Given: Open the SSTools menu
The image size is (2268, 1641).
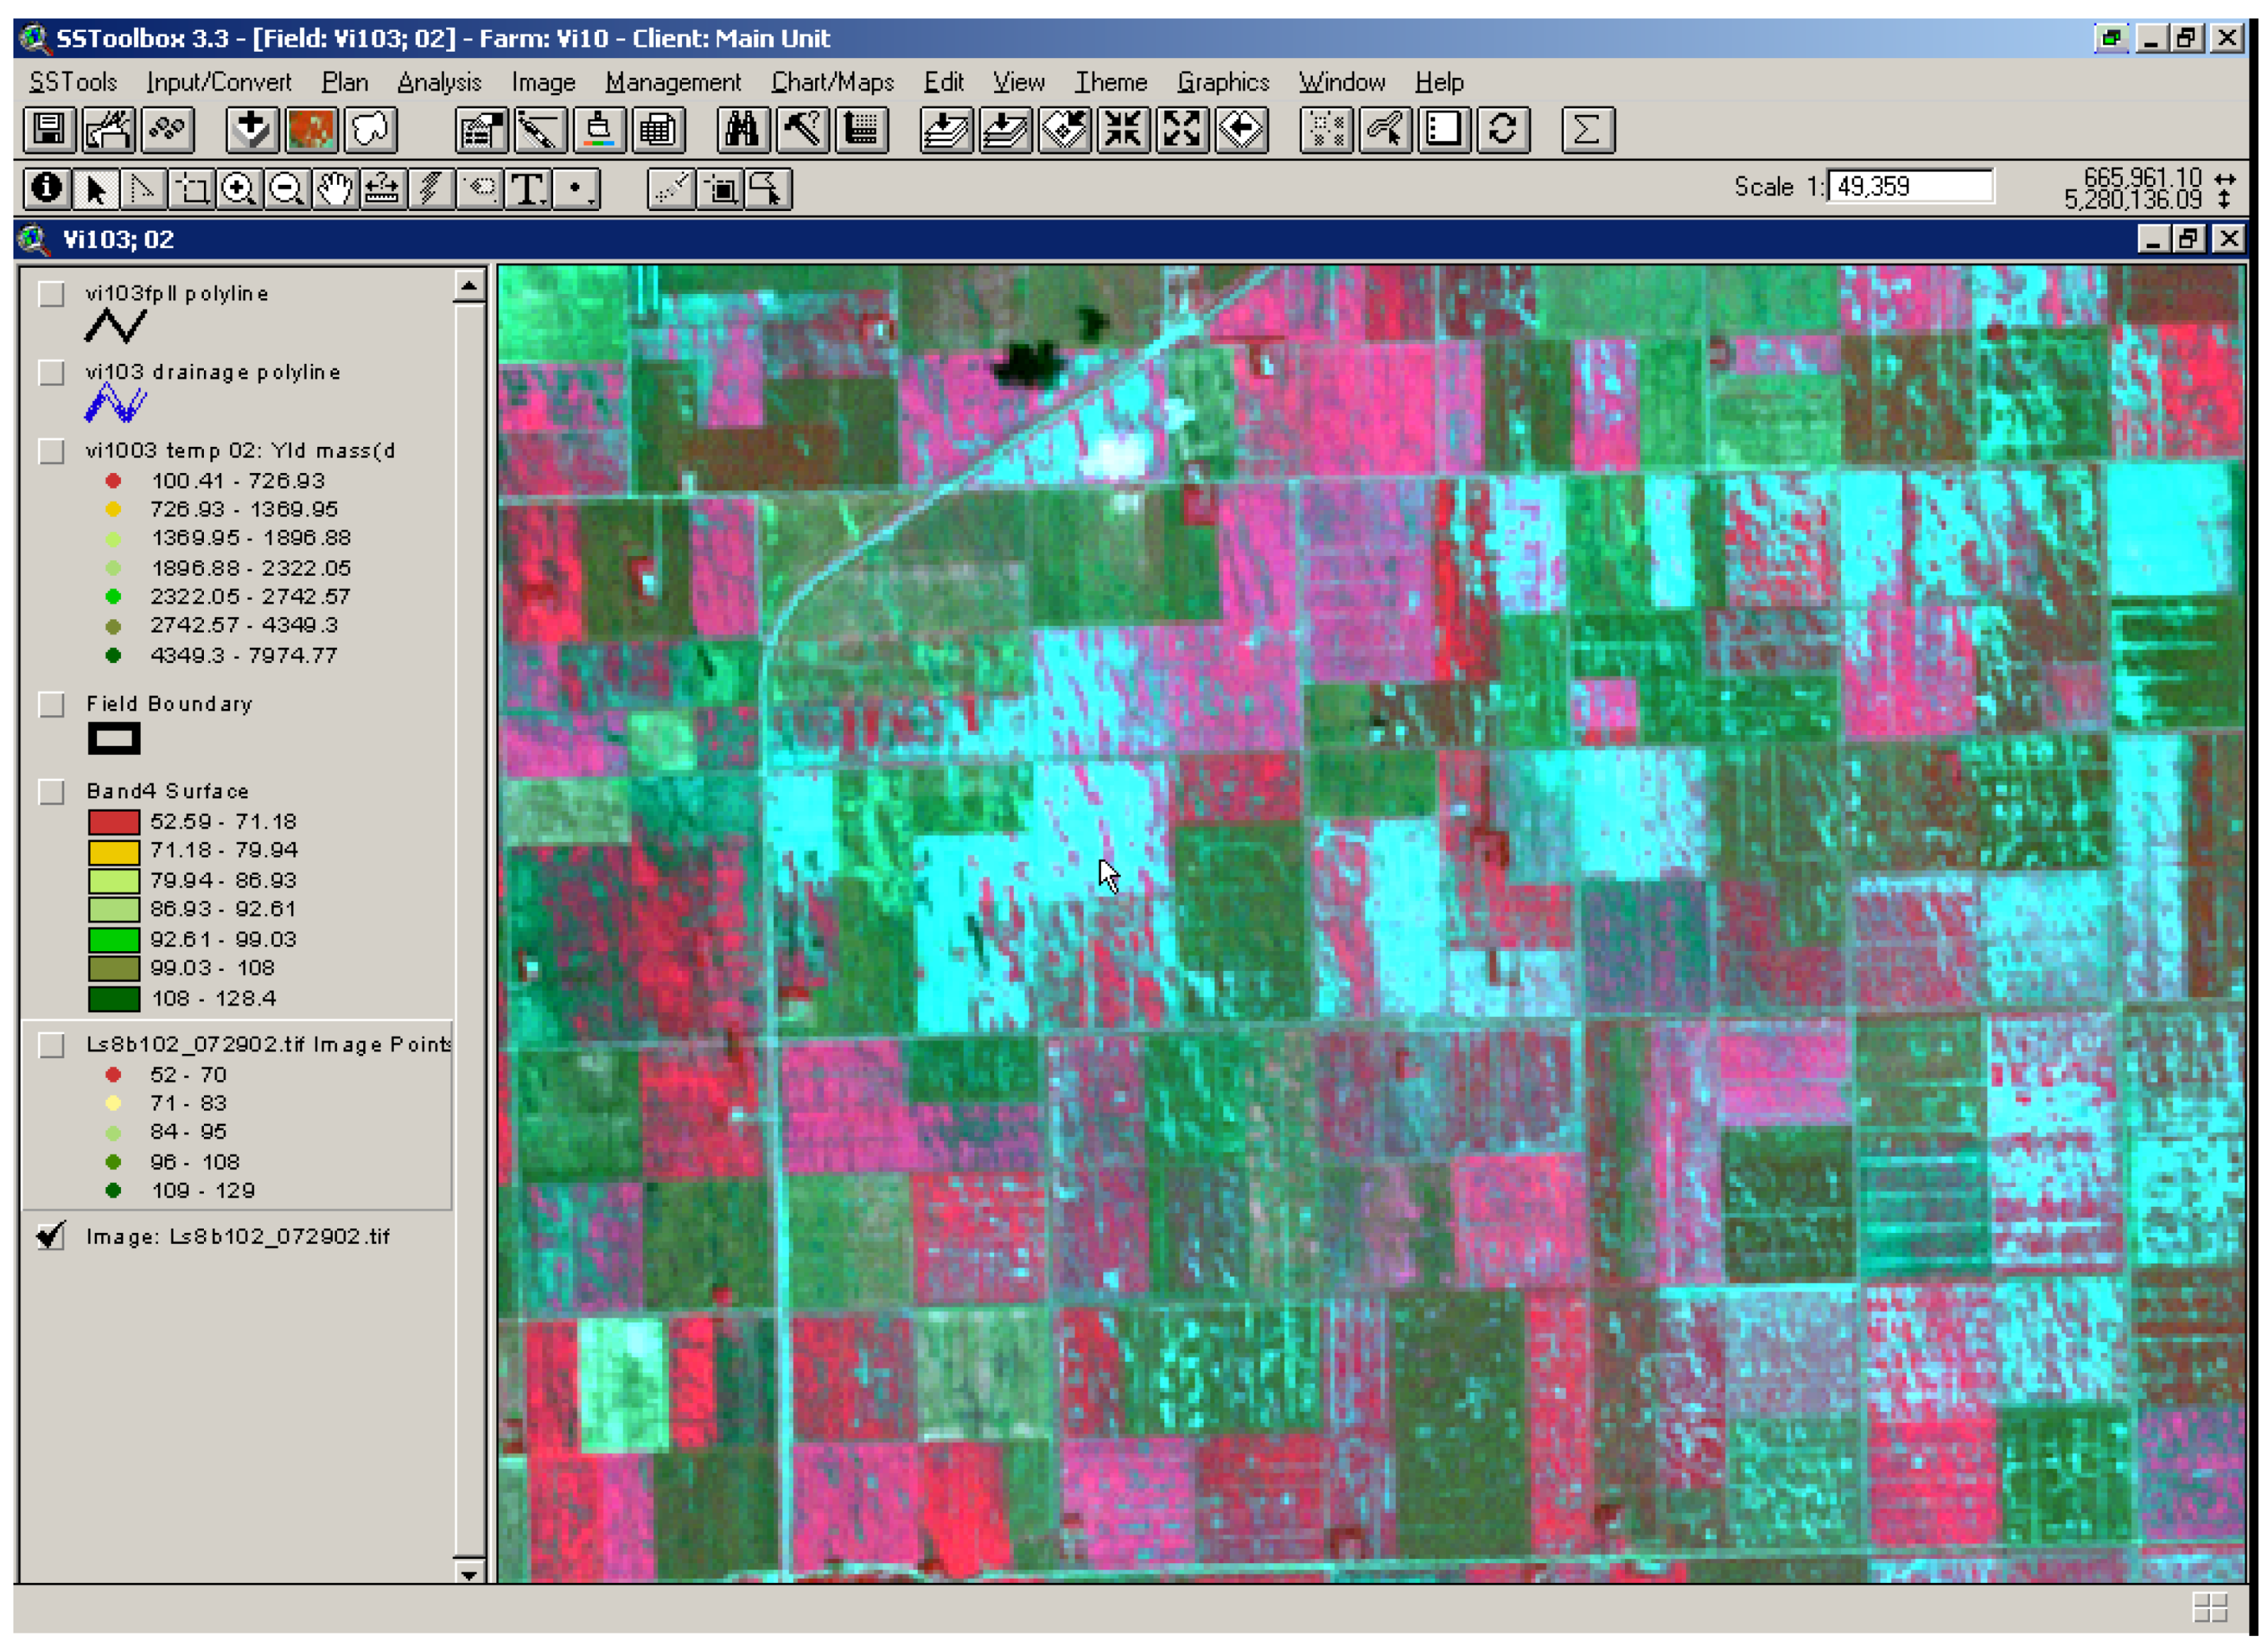Looking at the screenshot, I should 73,82.
